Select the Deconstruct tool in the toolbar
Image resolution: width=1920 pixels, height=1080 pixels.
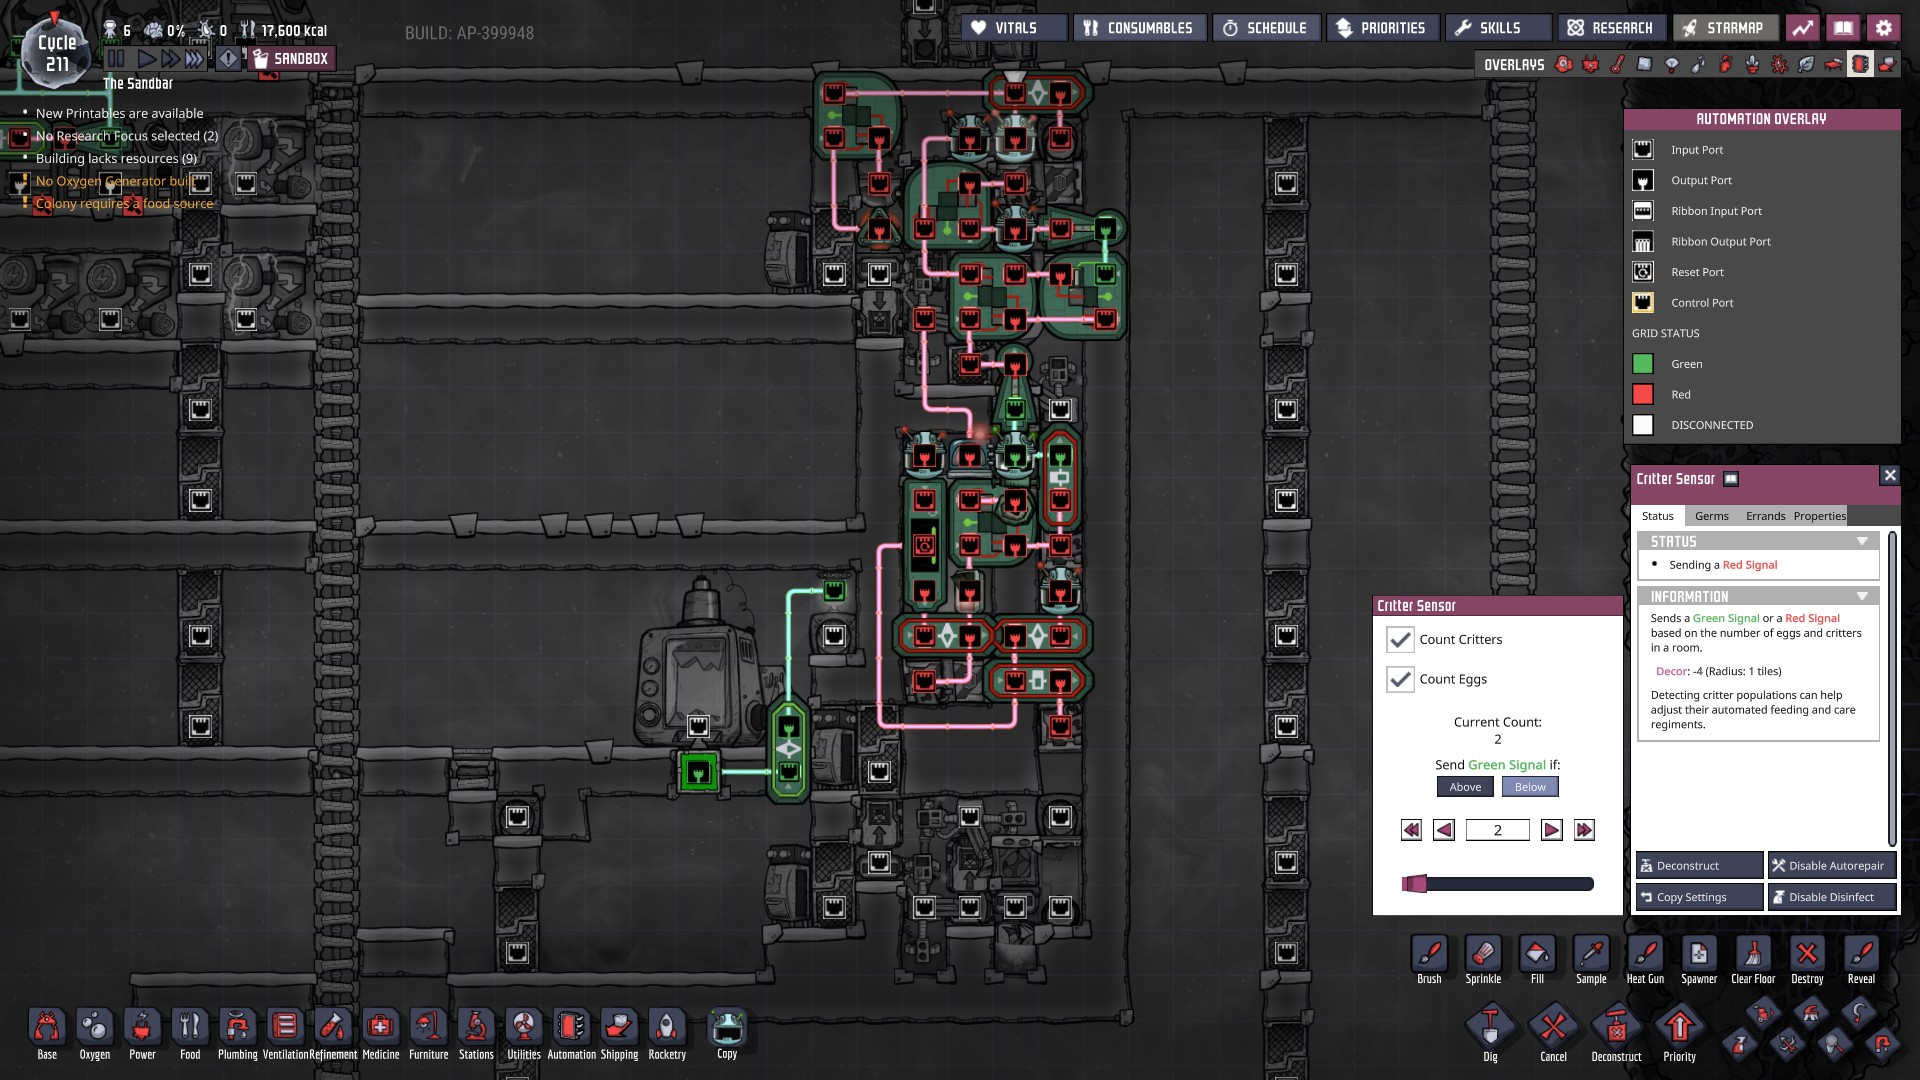click(1616, 1033)
